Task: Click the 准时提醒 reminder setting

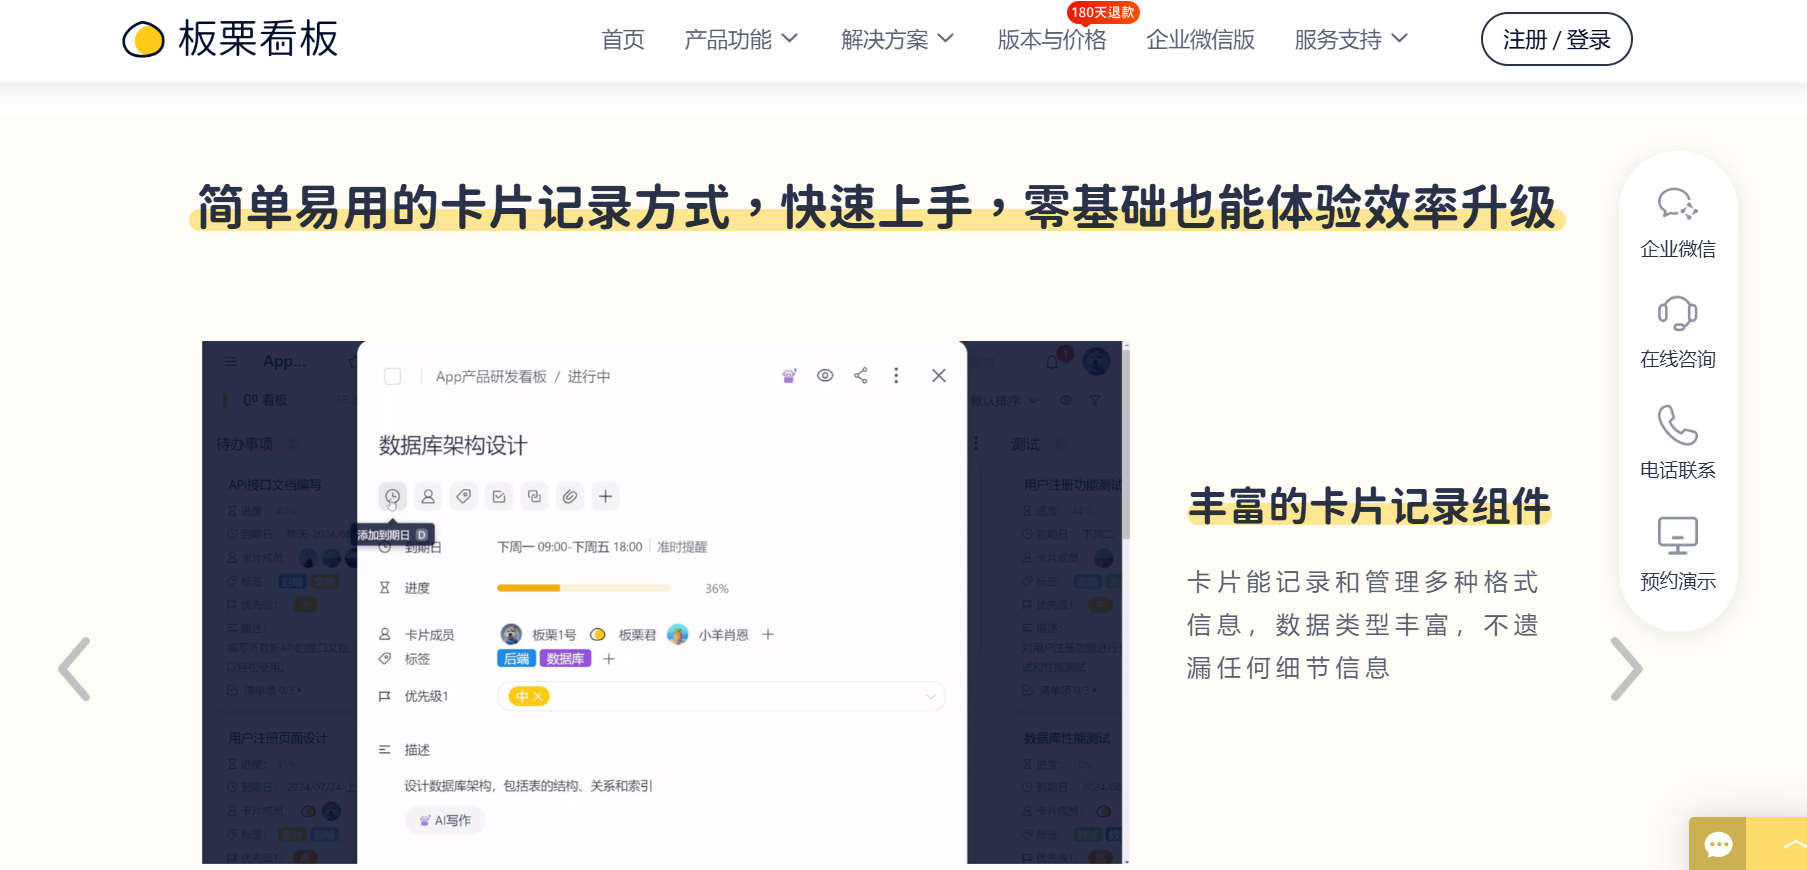Action: coord(682,547)
